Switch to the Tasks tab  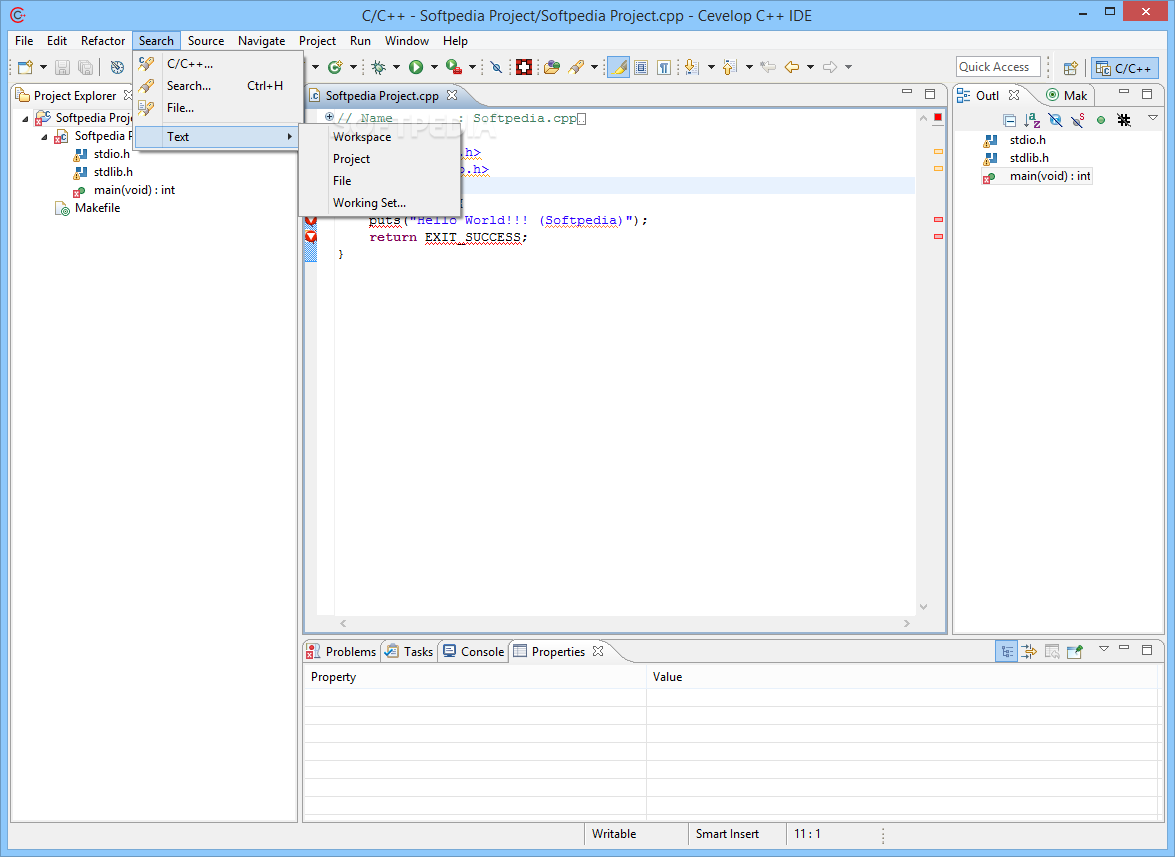[409, 652]
